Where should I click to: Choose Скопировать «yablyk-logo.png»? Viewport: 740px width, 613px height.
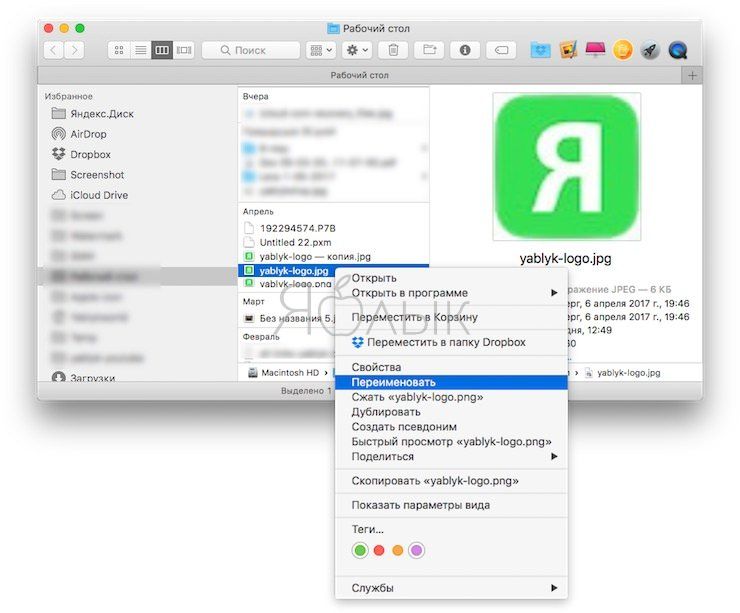451,481
